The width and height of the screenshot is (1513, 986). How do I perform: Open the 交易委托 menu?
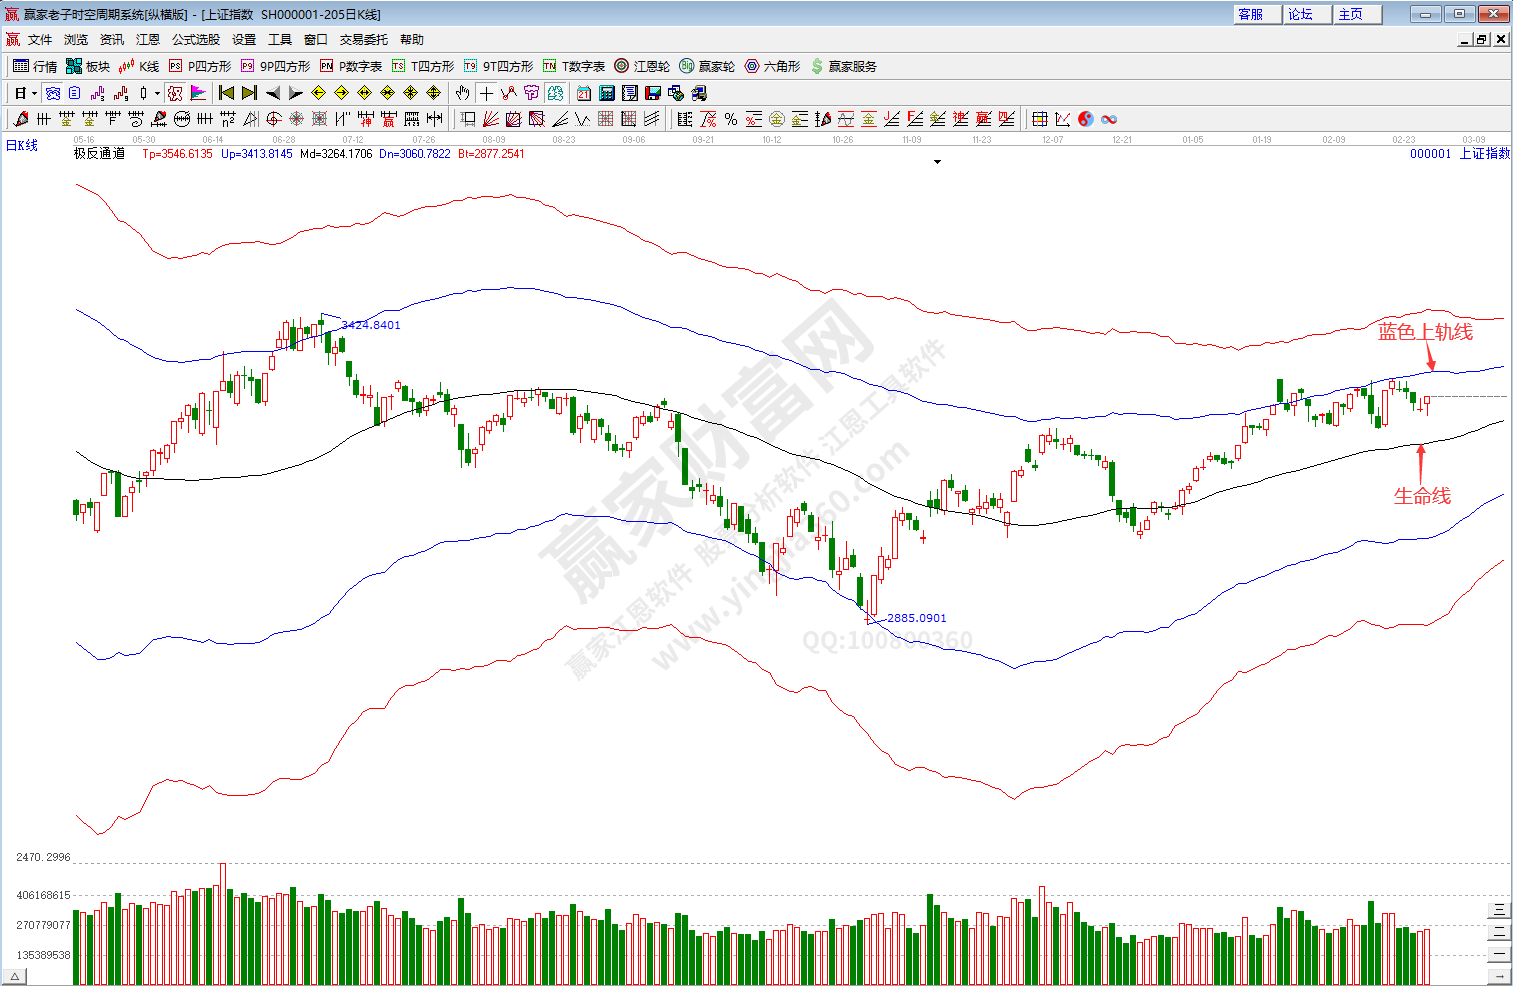[363, 39]
